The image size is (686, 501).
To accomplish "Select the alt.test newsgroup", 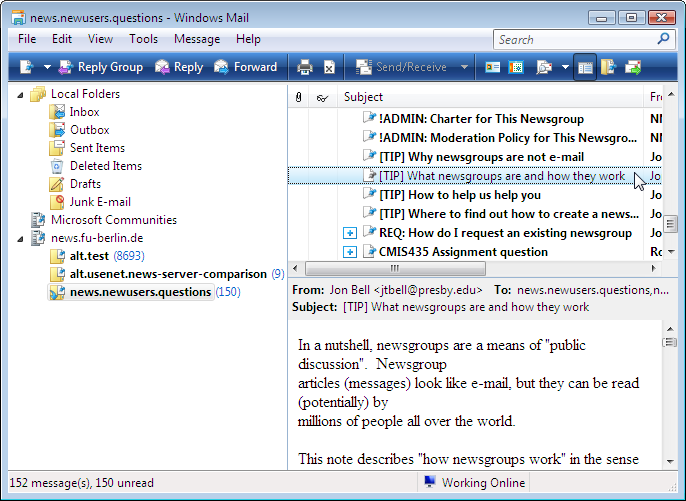I will click(x=88, y=256).
